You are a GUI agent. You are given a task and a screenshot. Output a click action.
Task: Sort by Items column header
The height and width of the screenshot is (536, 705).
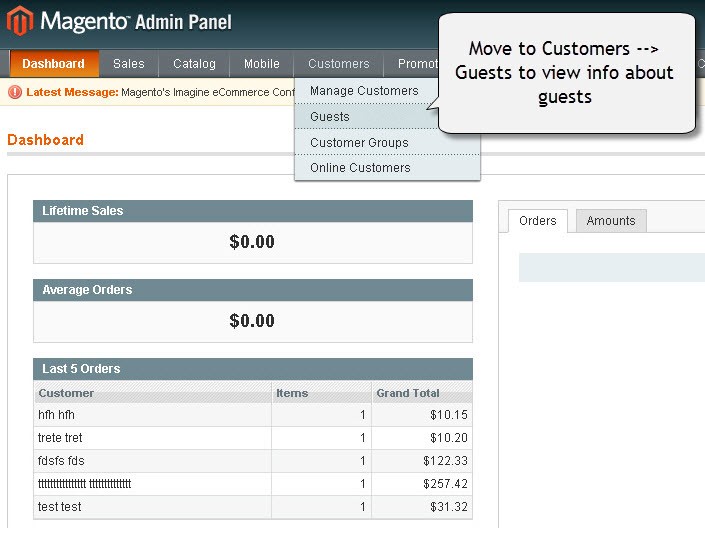321,393
